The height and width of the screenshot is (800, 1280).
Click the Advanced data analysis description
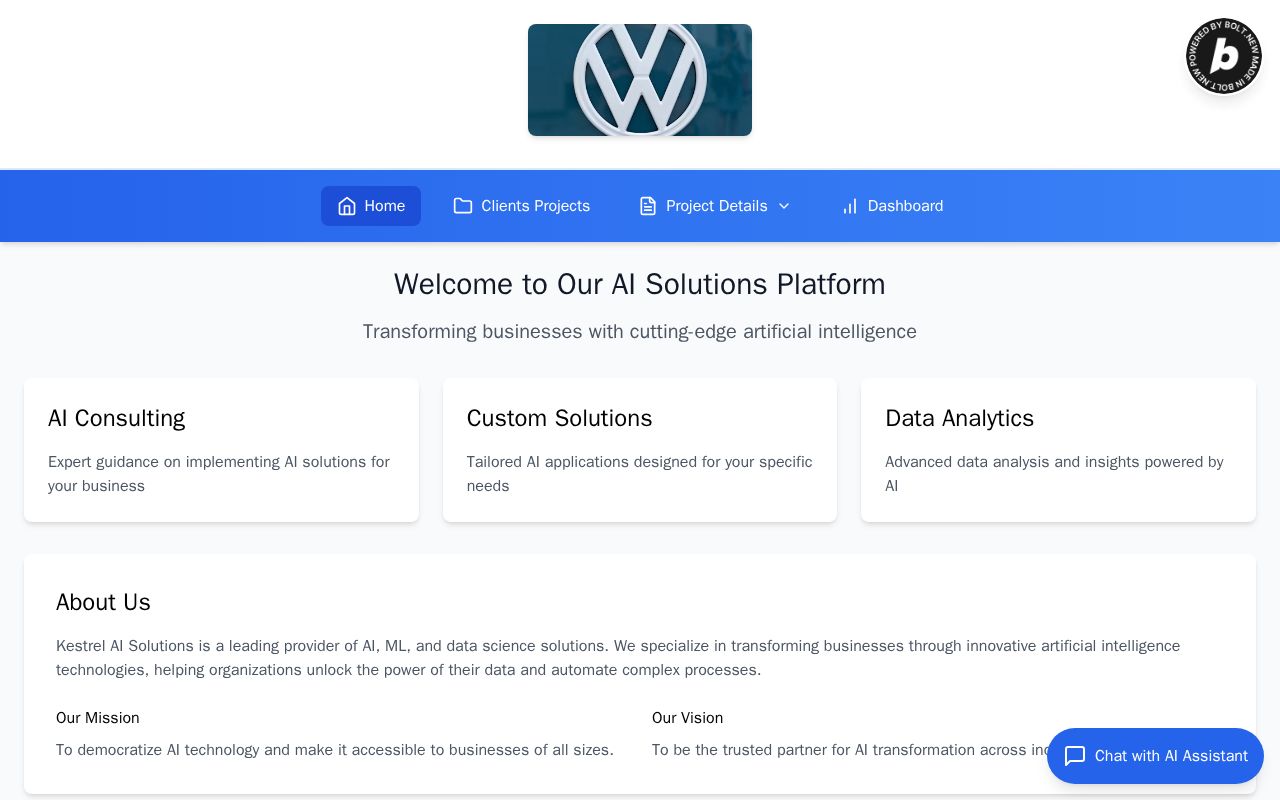pyautogui.click(x=1055, y=474)
